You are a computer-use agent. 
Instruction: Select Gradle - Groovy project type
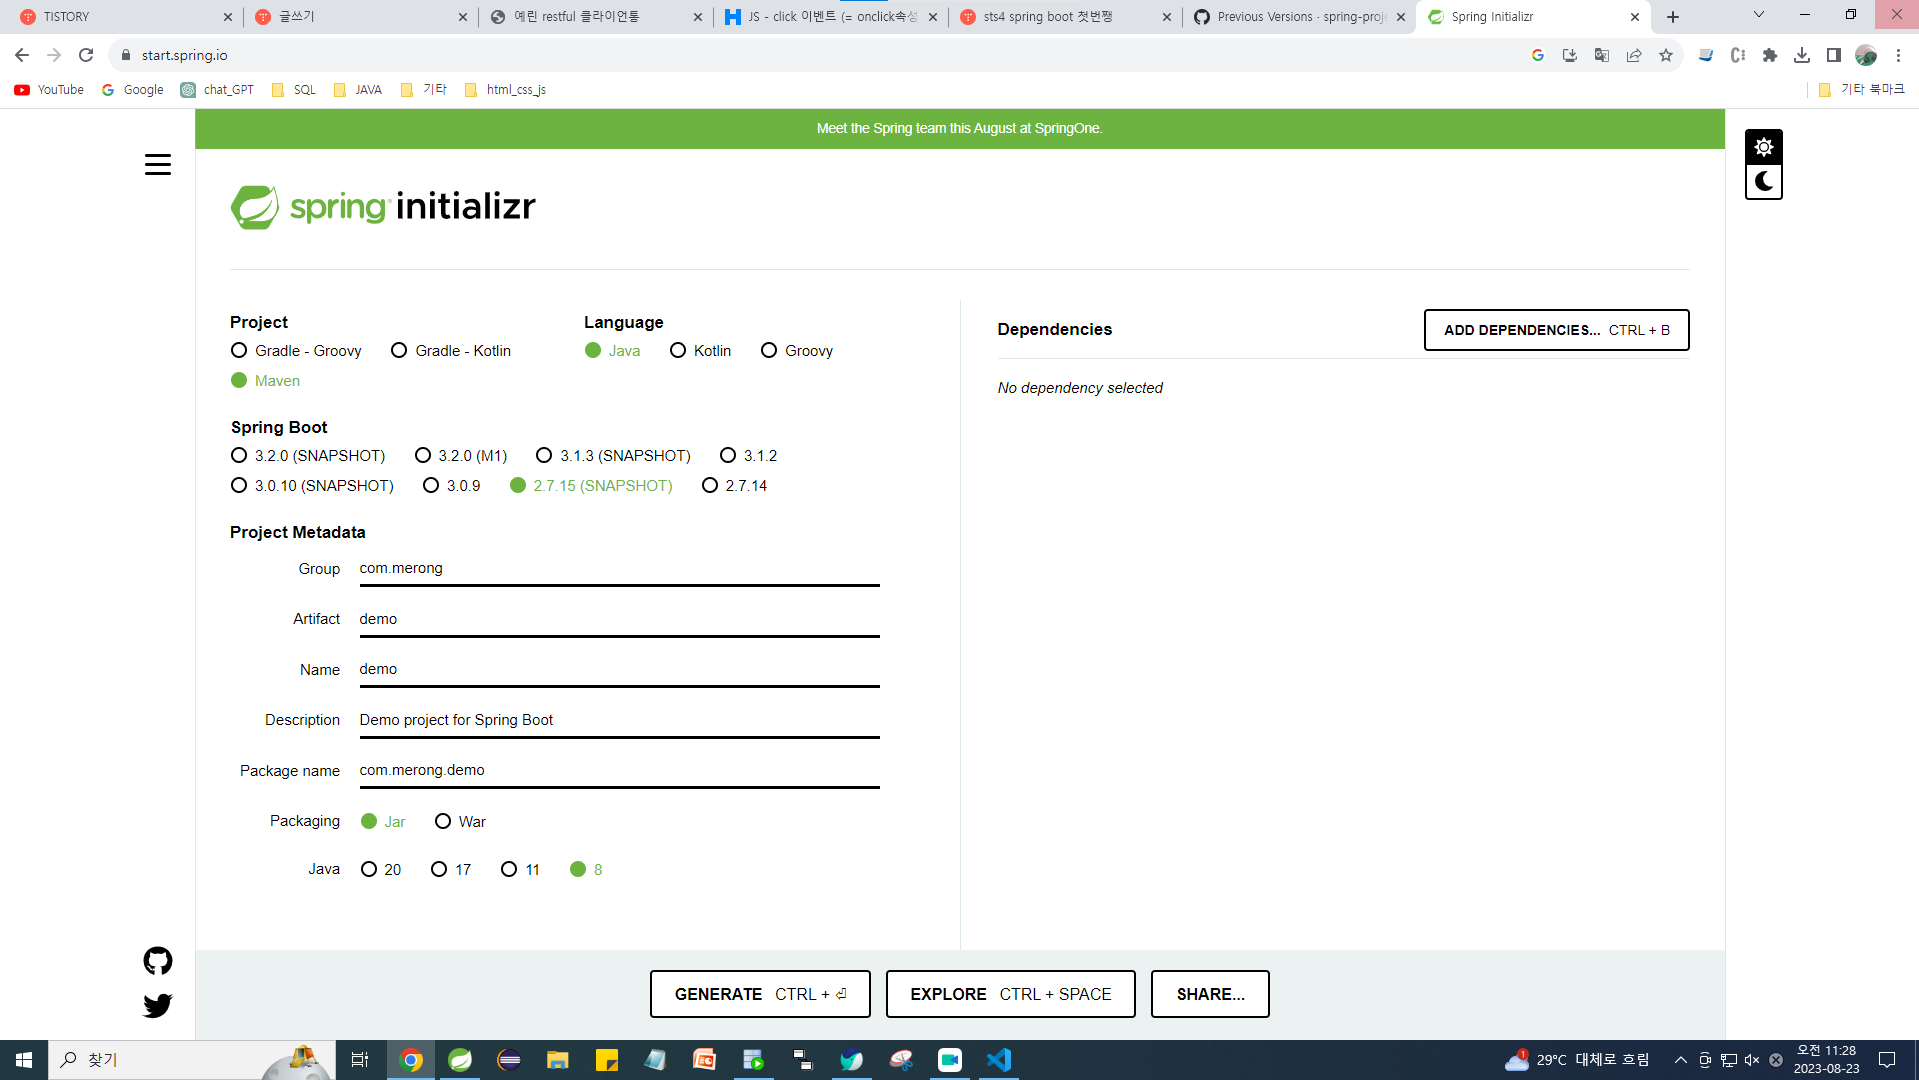tap(296, 351)
